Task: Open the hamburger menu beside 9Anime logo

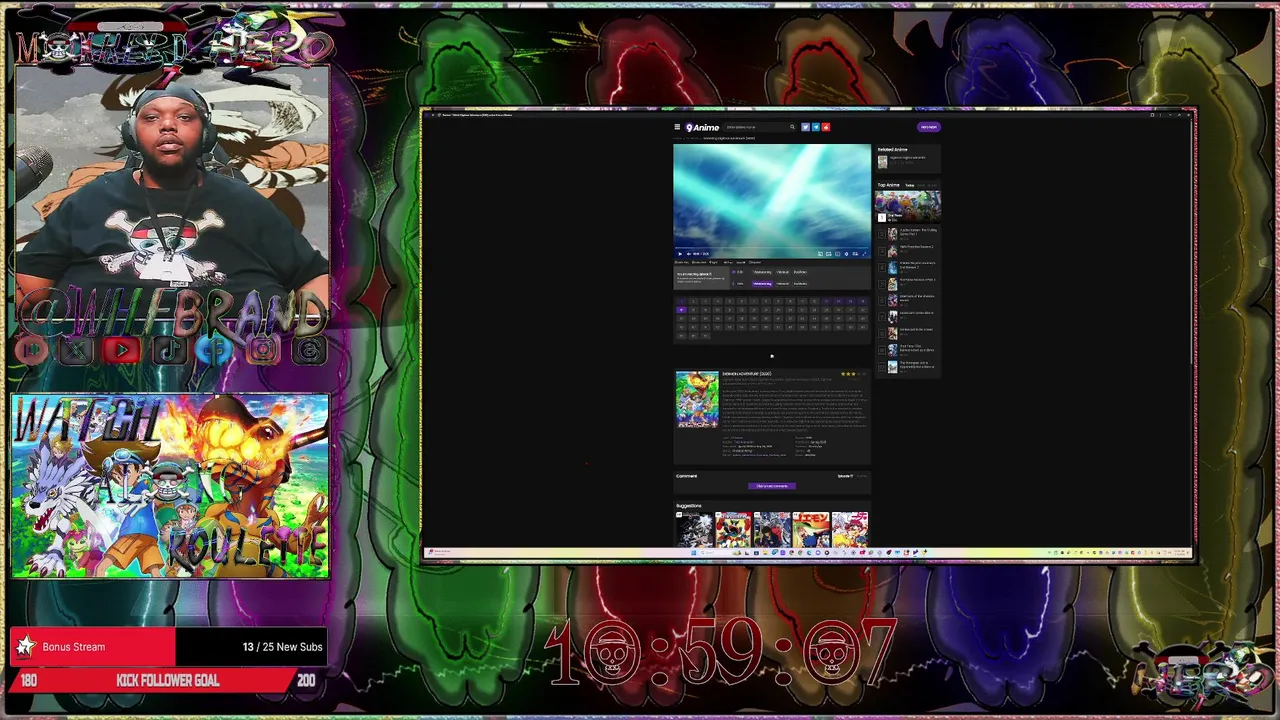Action: coord(677,127)
